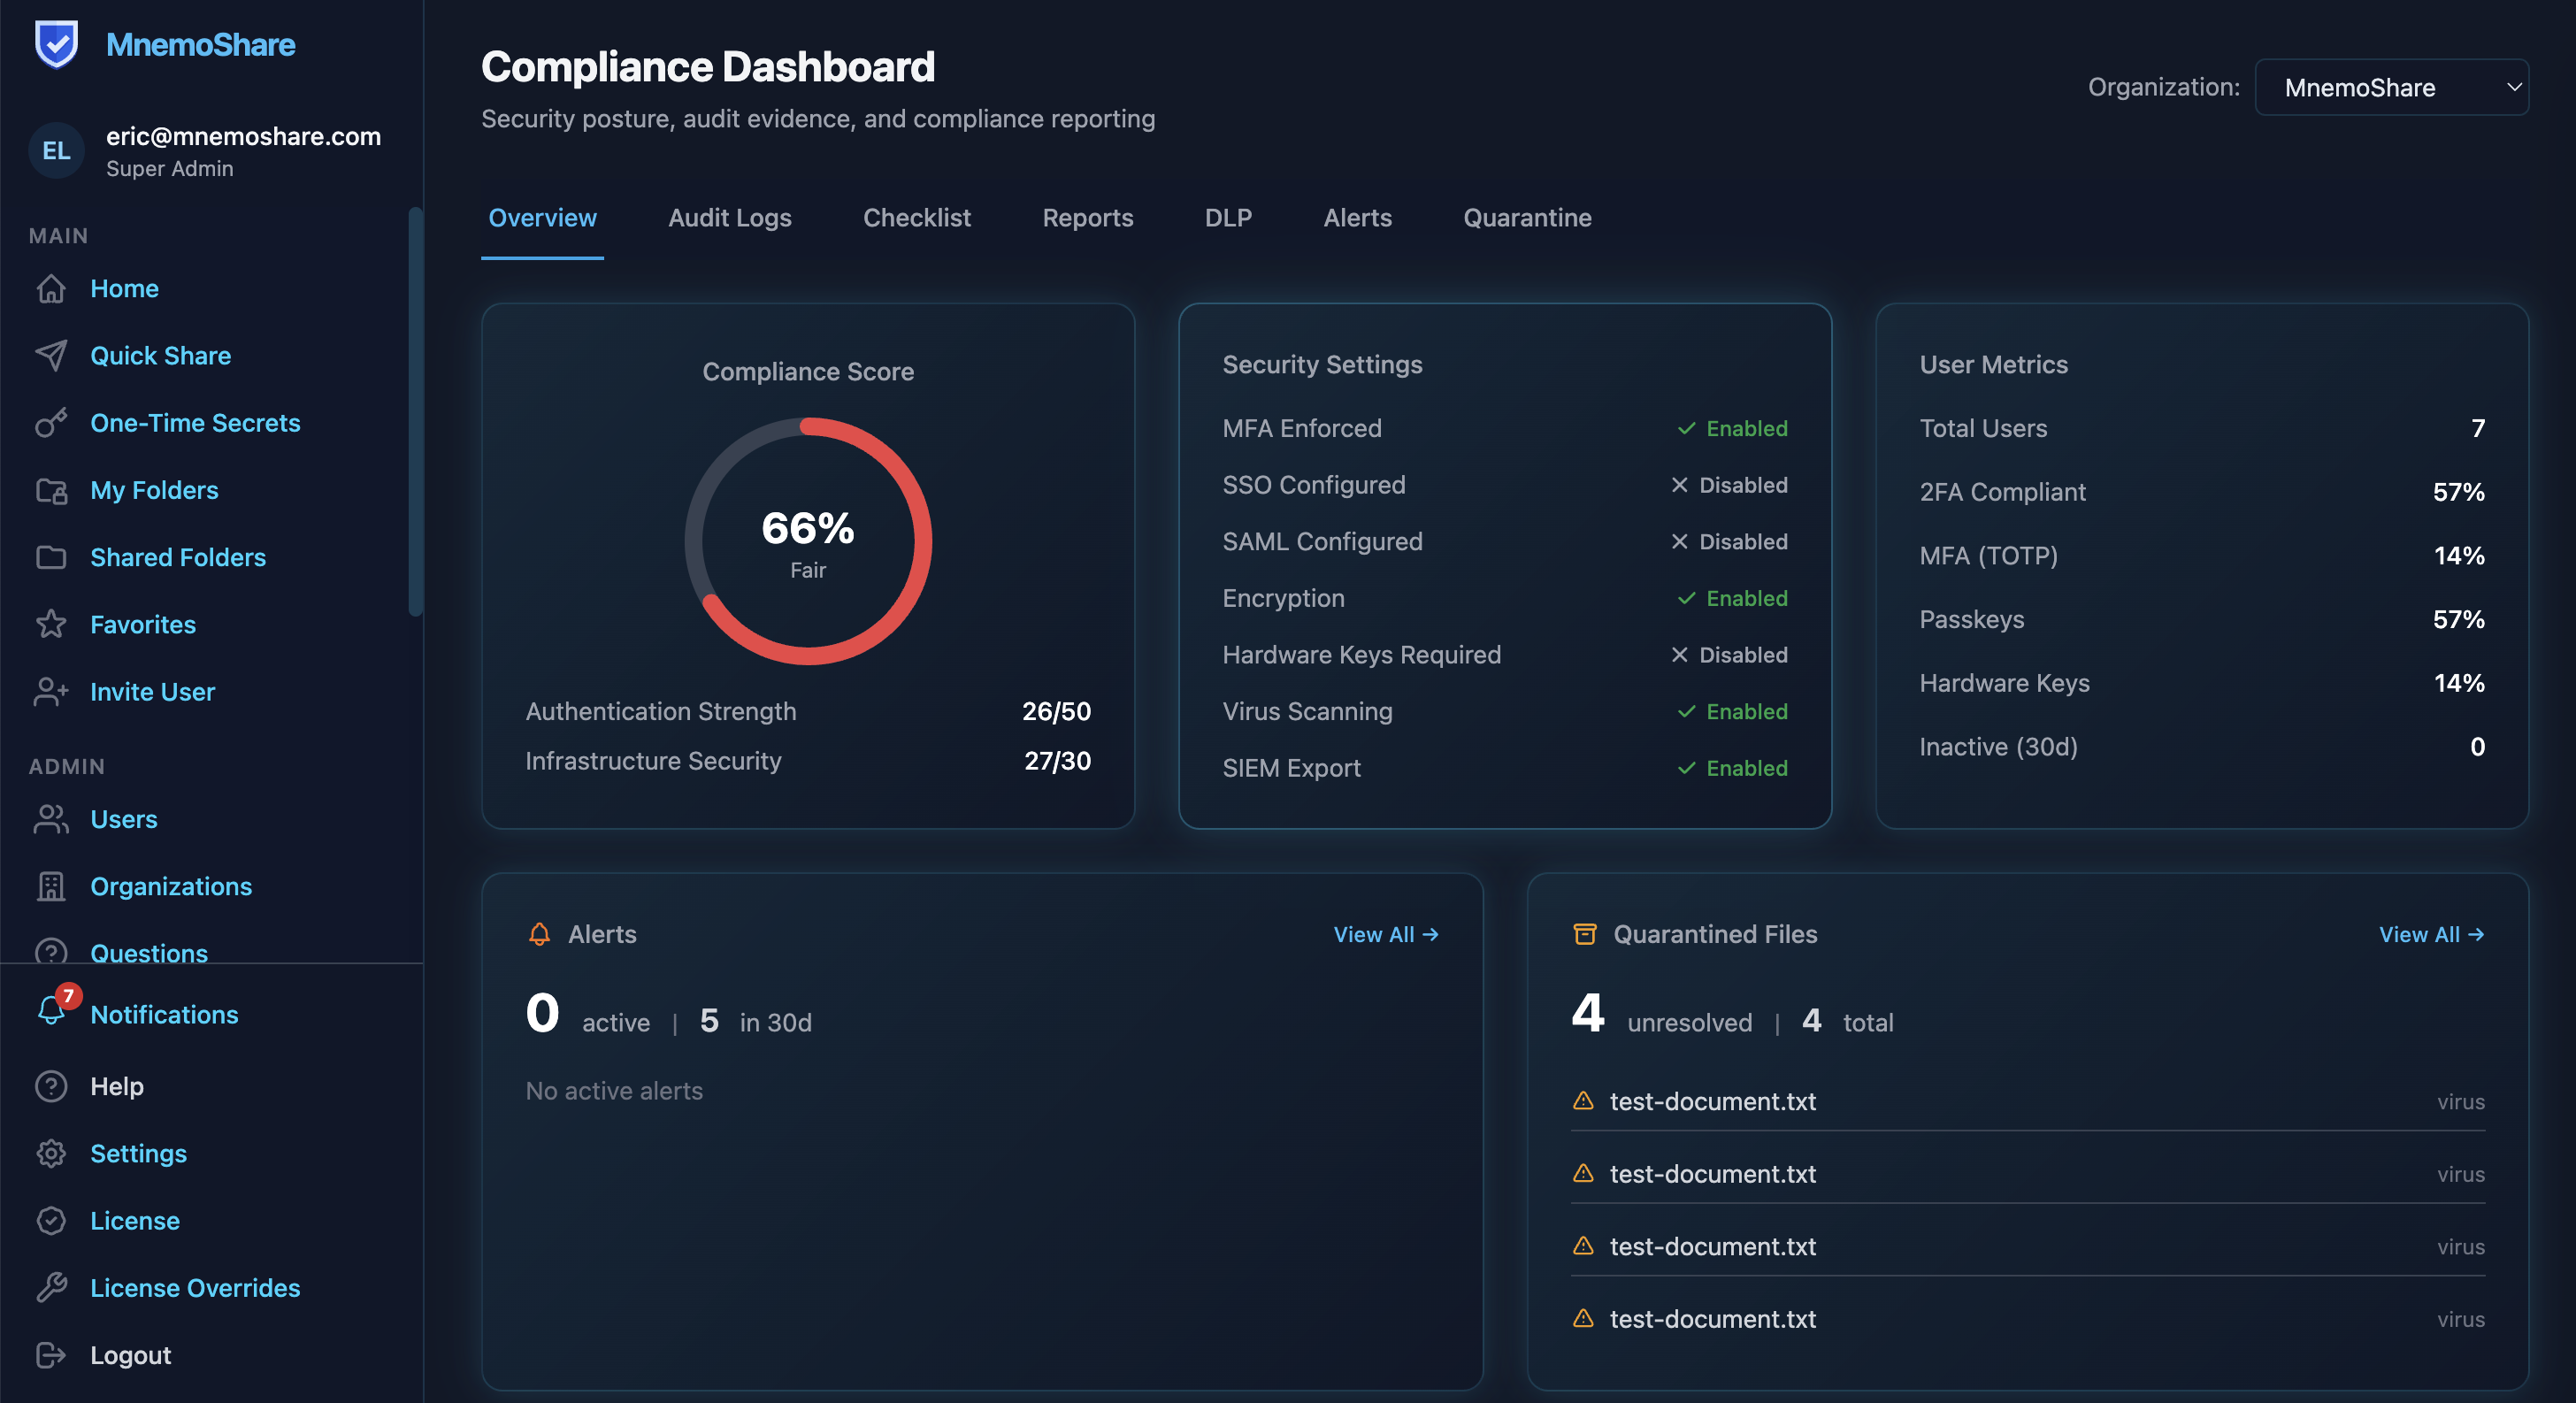The width and height of the screenshot is (2576, 1403).
Task: Click the Logout icon
Action: (51, 1354)
